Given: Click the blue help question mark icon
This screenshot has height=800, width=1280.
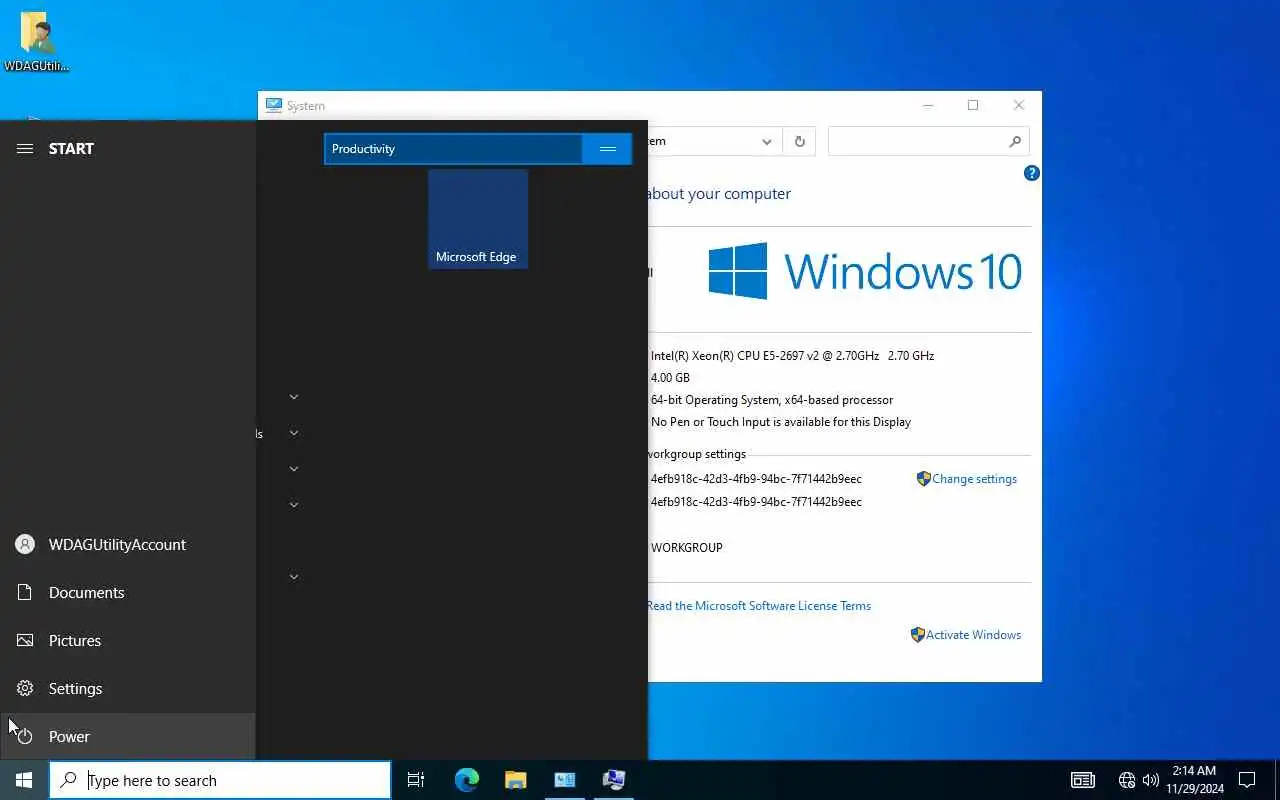Looking at the screenshot, I should 1032,173.
